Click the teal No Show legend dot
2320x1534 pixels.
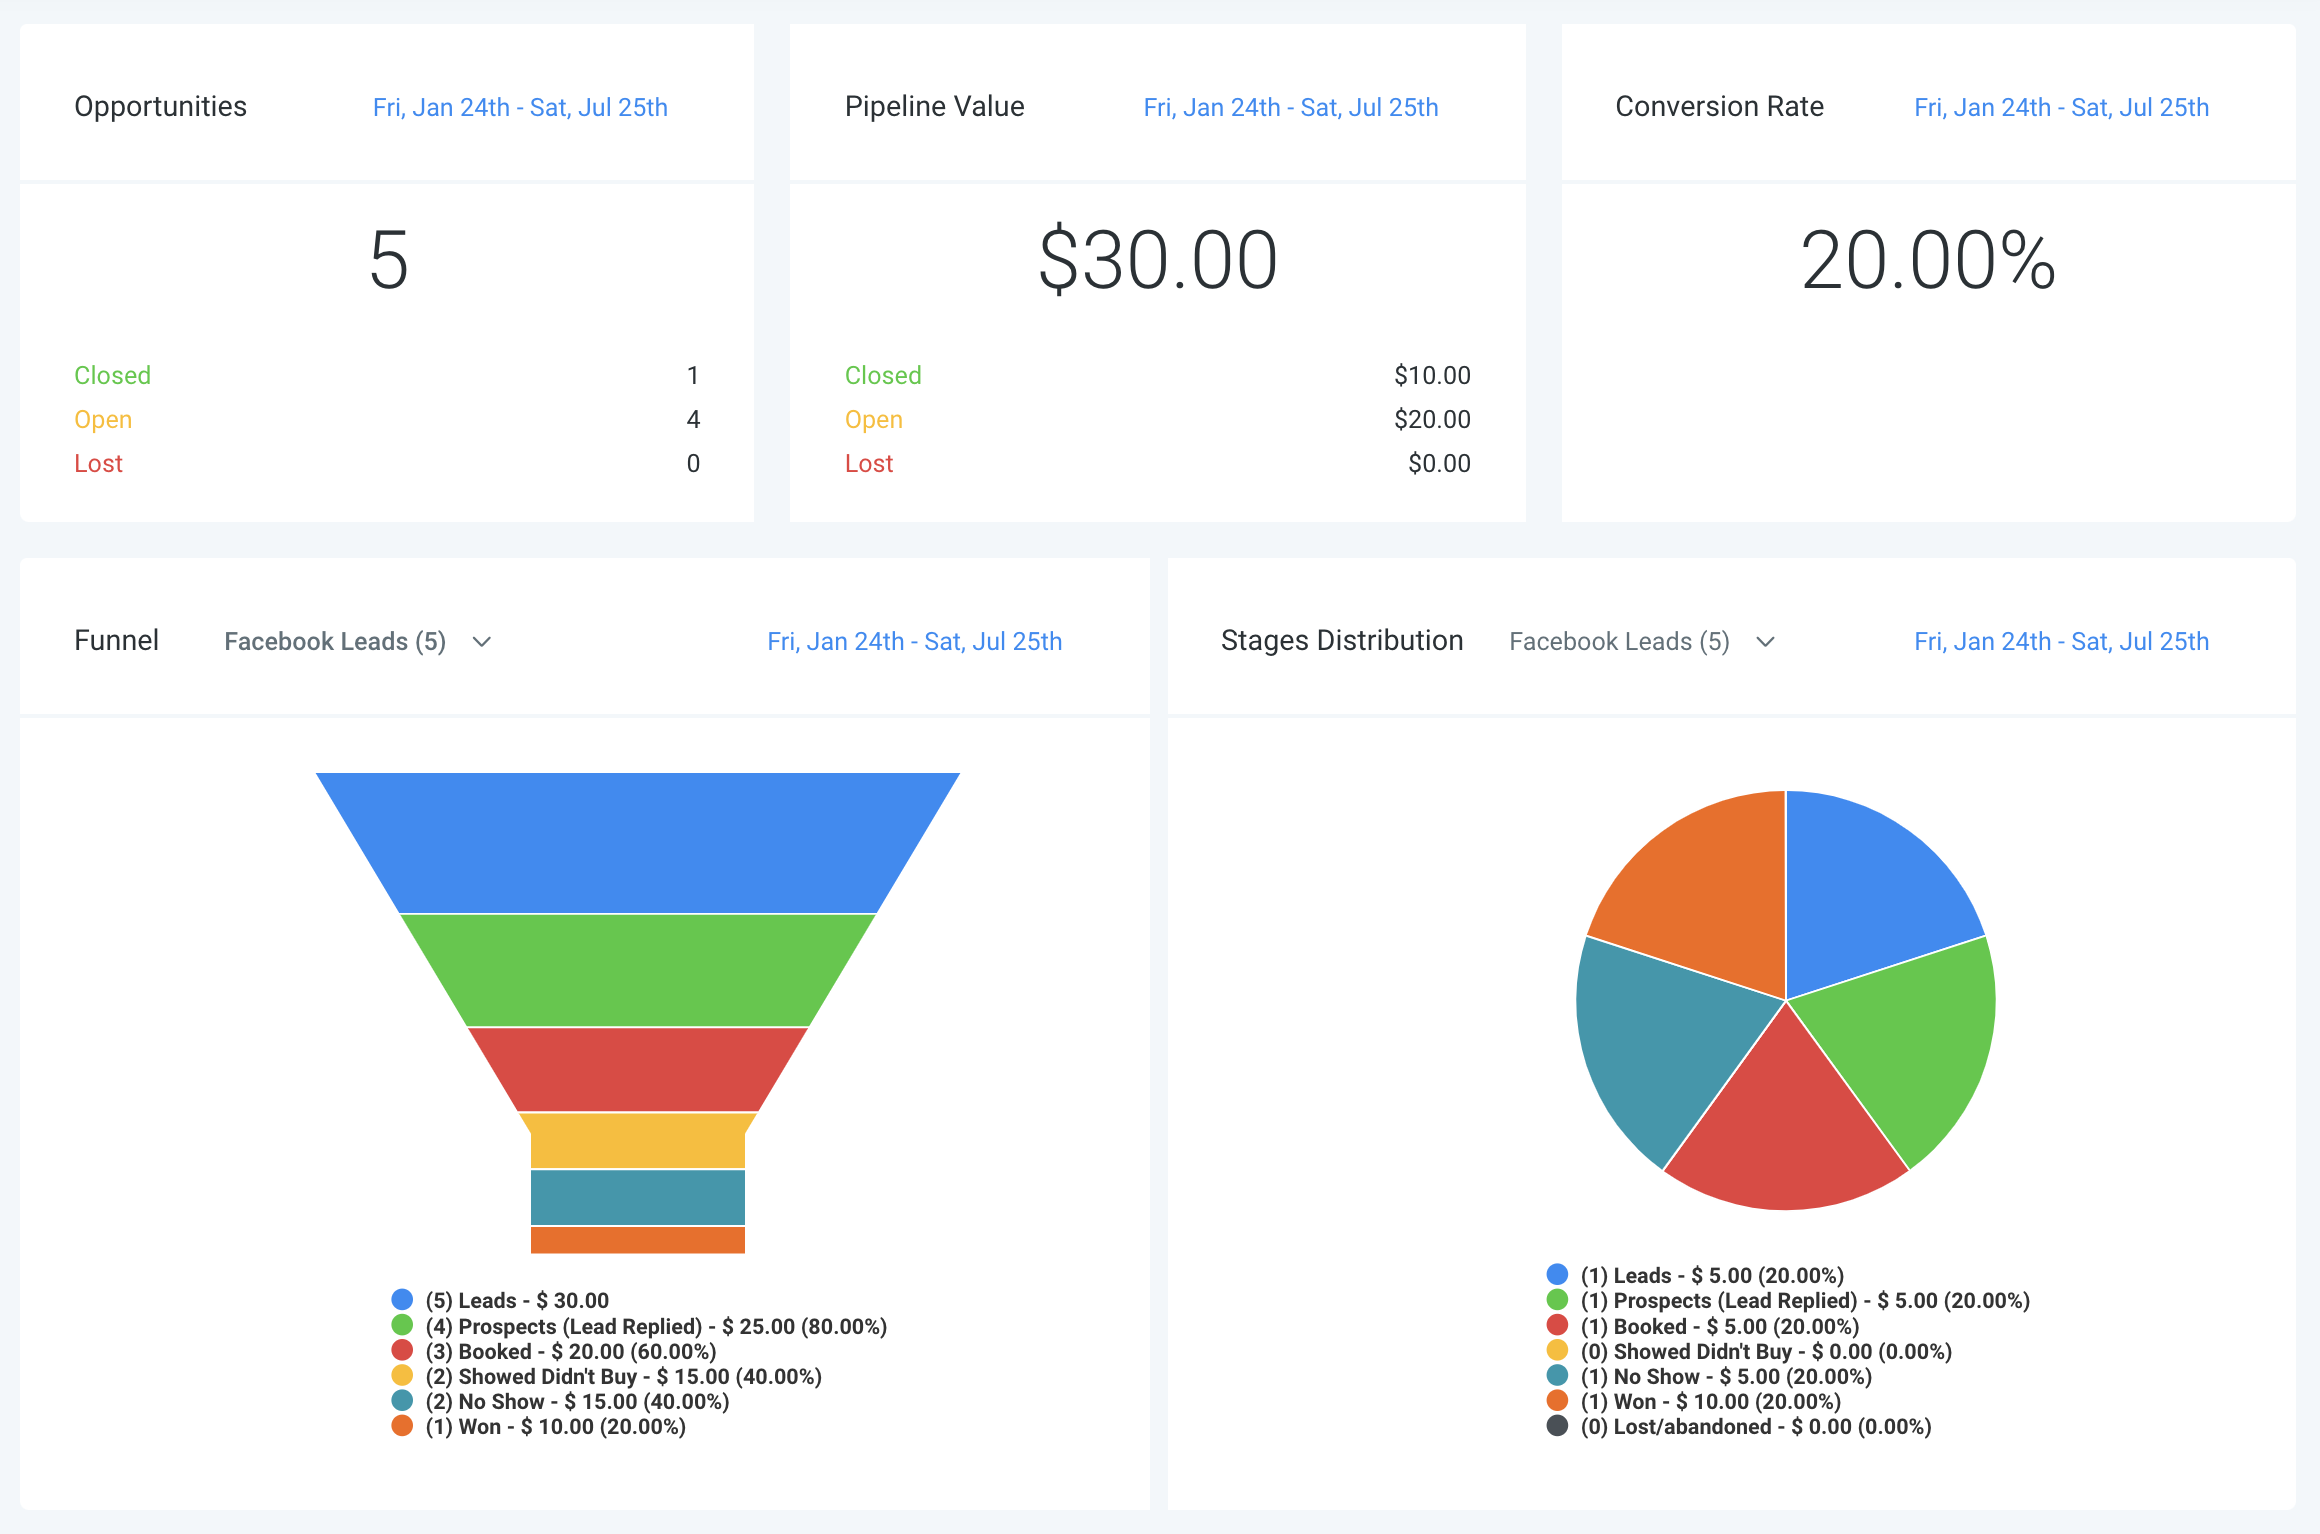click(x=402, y=1401)
